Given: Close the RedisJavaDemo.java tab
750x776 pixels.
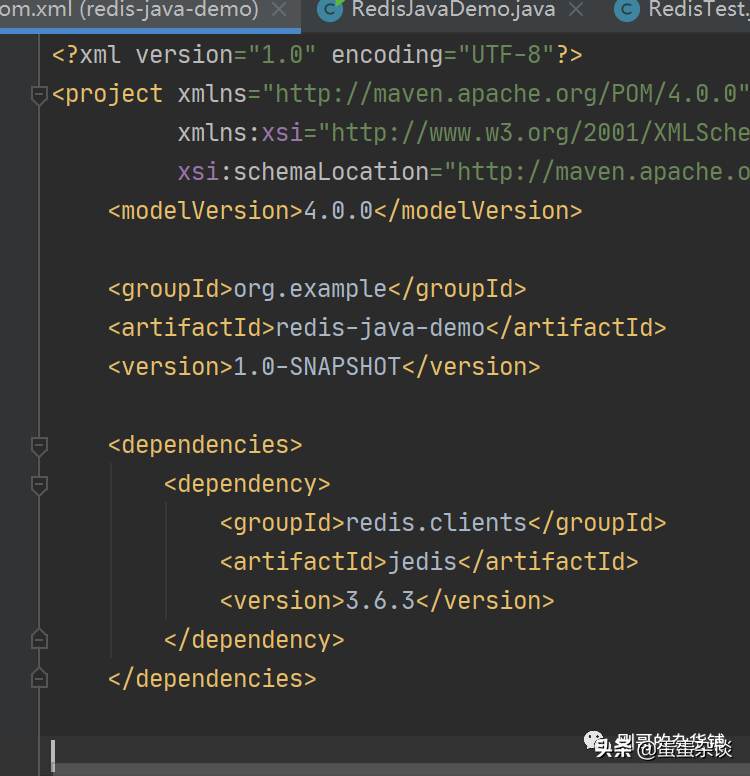Looking at the screenshot, I should [x=576, y=9].
